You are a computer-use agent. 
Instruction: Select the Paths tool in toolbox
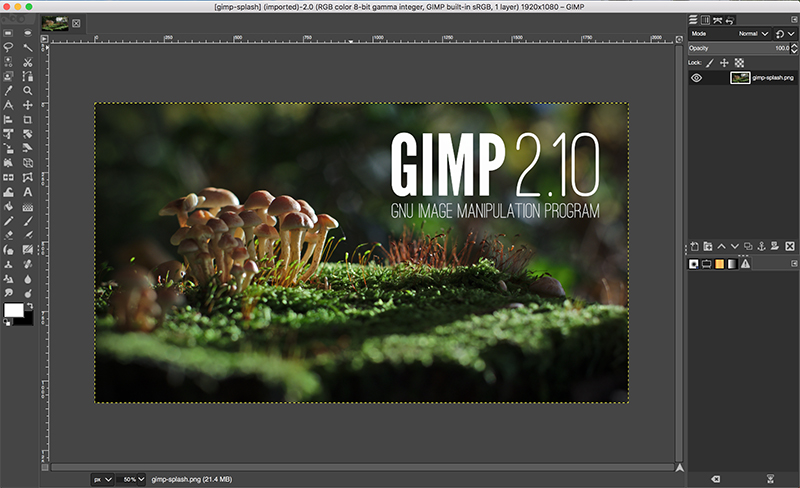click(28, 76)
